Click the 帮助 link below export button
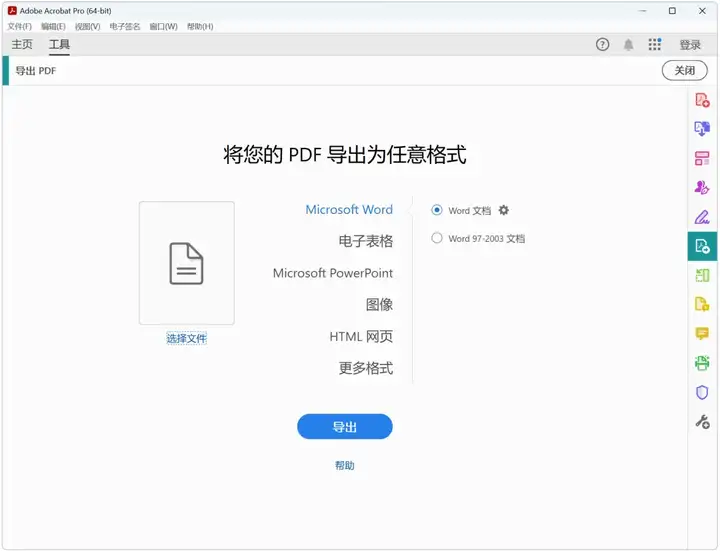This screenshot has height=551, width=720. point(345,466)
